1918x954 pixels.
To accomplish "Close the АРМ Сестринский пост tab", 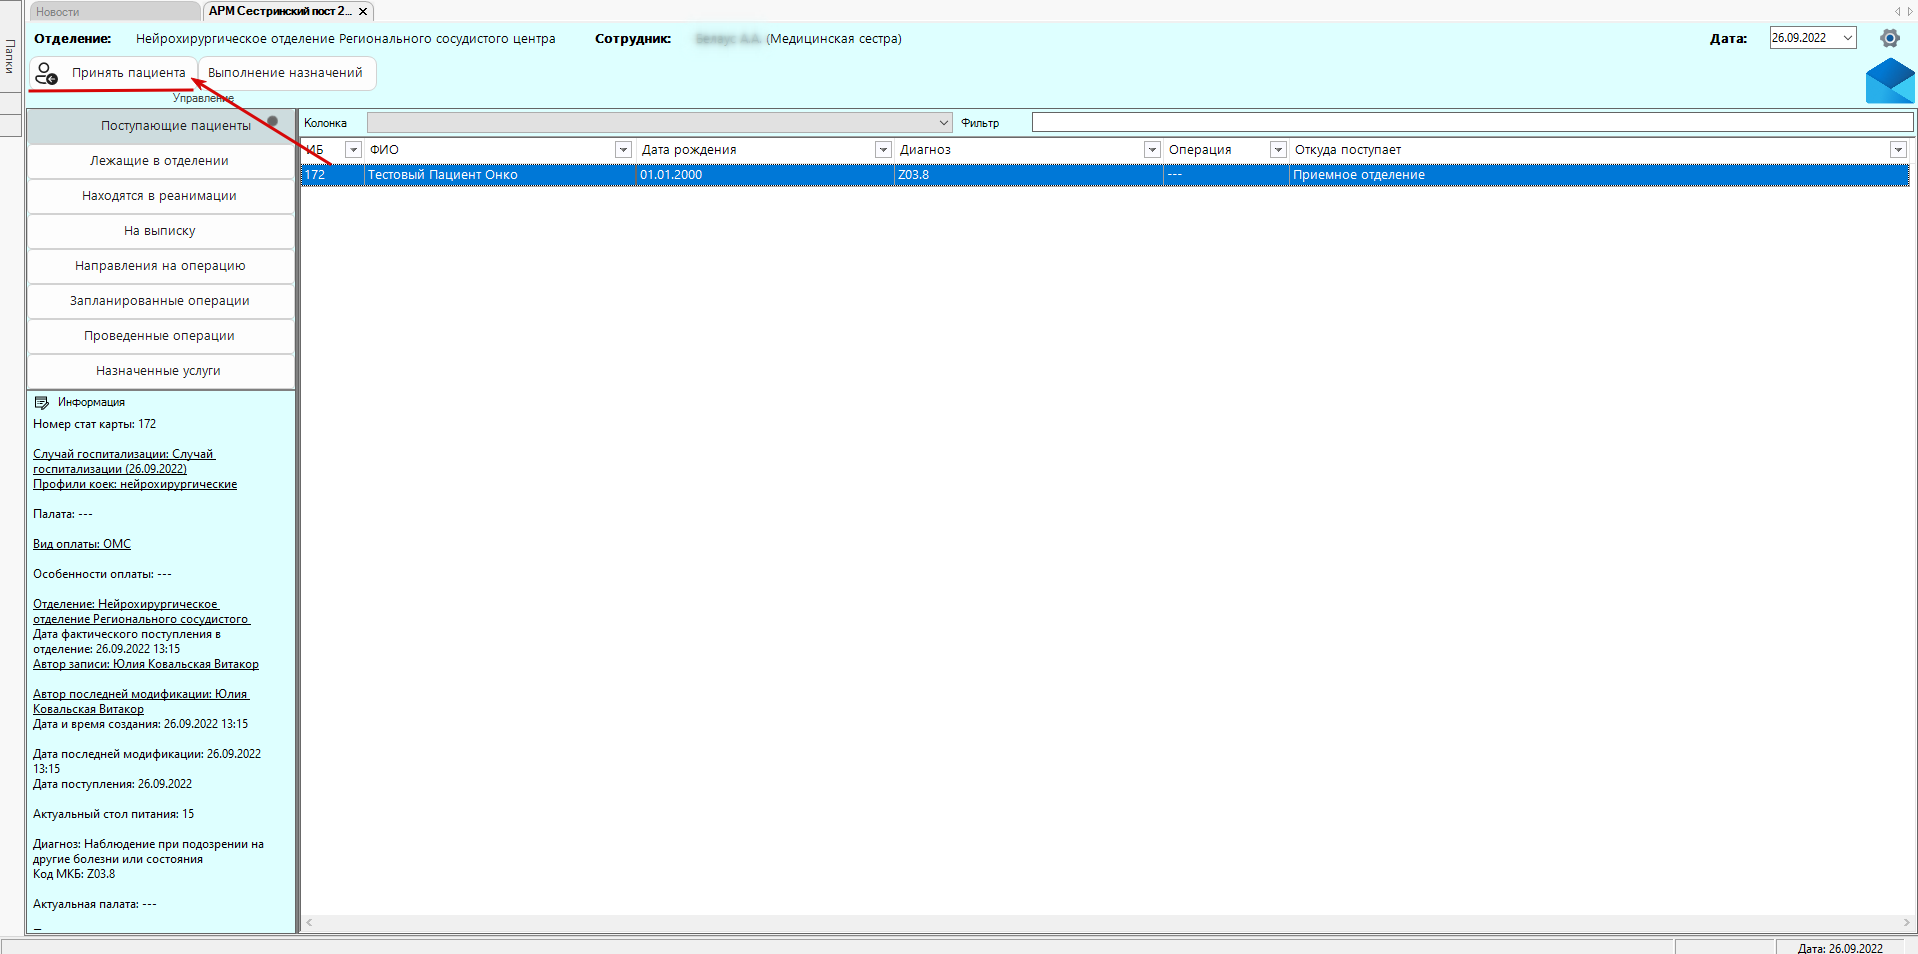I will (363, 12).
